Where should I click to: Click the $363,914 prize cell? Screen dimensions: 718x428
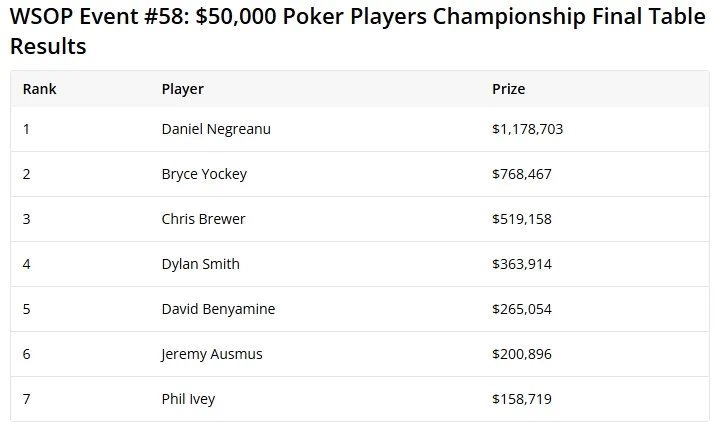coord(522,264)
